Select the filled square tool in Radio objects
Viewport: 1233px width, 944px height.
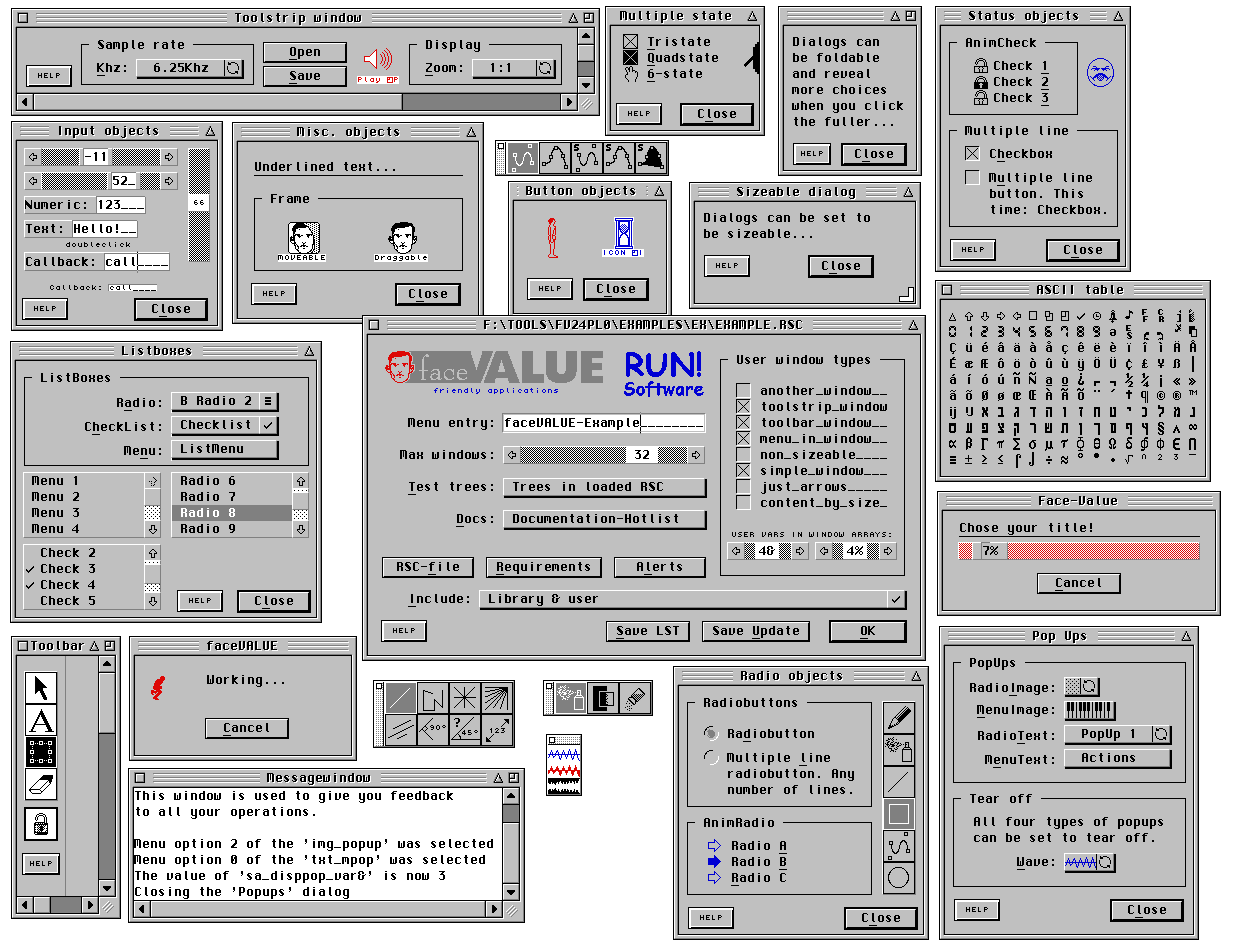(x=899, y=814)
